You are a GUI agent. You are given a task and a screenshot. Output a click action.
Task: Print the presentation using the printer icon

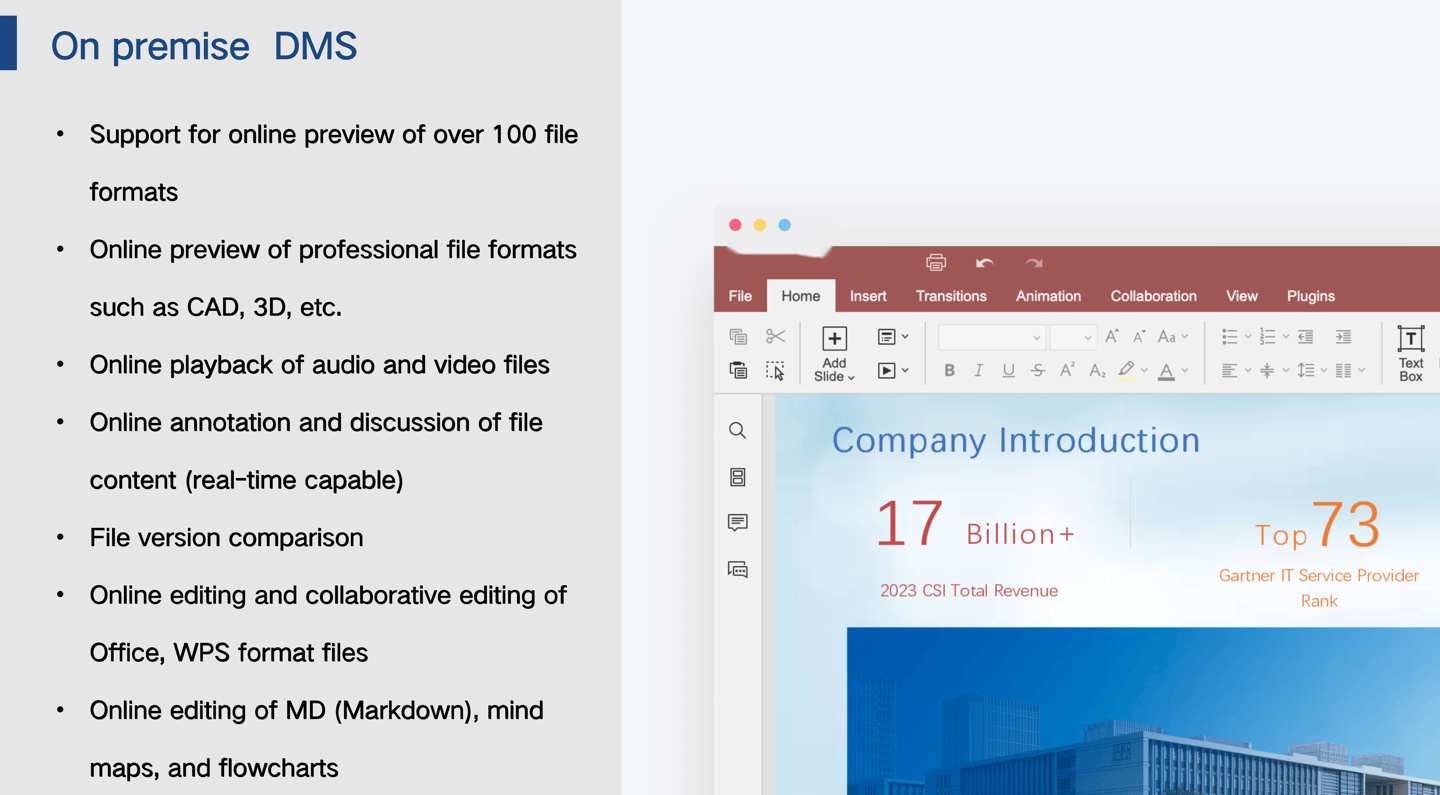point(936,263)
